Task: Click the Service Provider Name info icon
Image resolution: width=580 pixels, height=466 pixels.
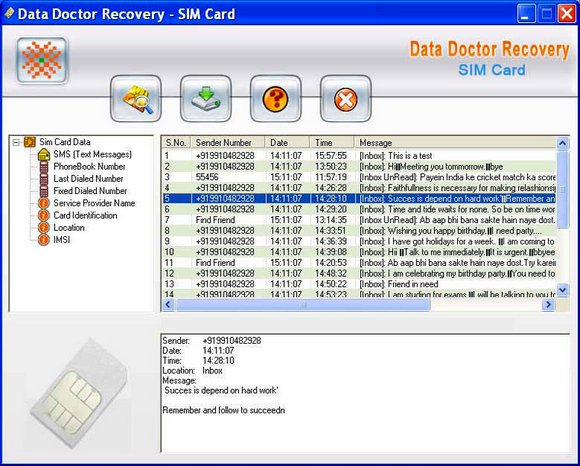Action: coord(44,203)
